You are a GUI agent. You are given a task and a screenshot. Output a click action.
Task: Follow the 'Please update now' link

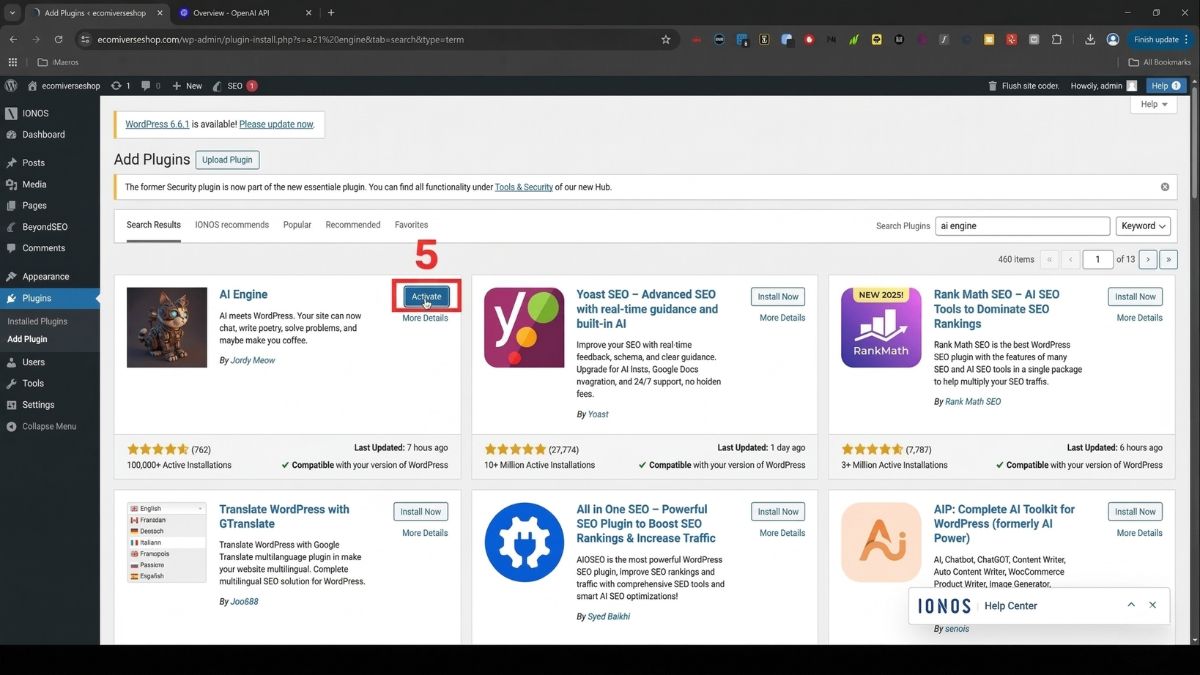276,124
